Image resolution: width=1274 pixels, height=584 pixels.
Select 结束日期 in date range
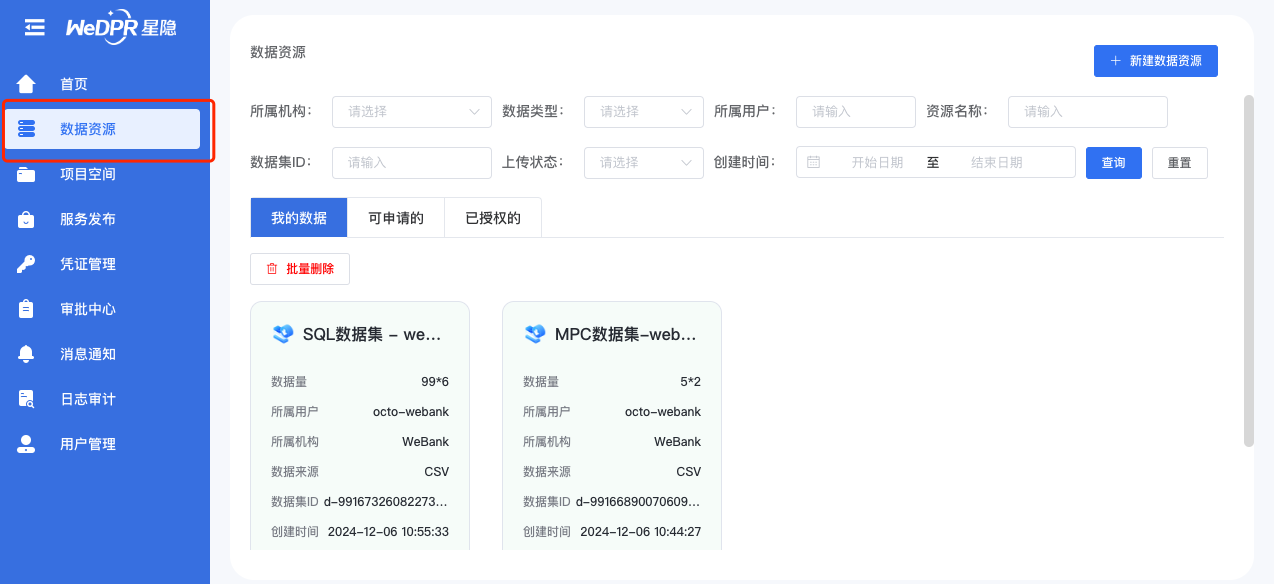click(997, 162)
